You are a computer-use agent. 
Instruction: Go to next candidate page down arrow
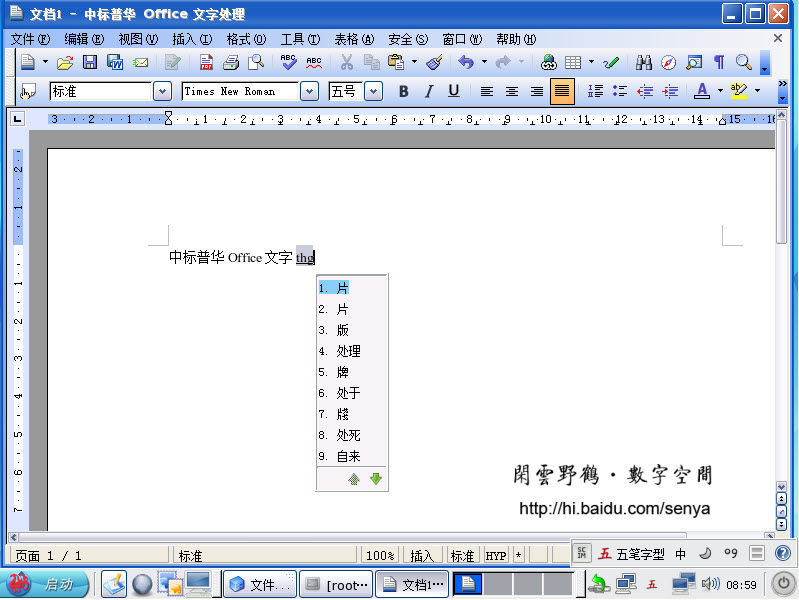coord(376,479)
